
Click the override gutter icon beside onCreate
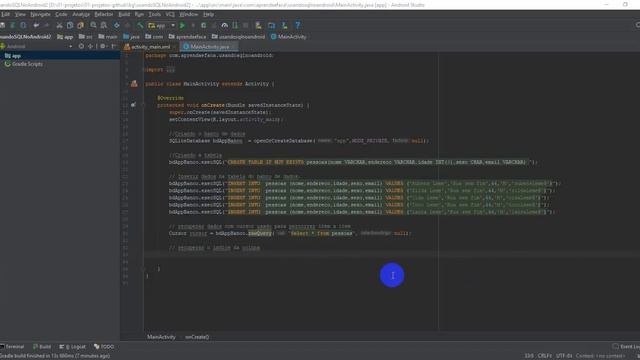coord(133,105)
